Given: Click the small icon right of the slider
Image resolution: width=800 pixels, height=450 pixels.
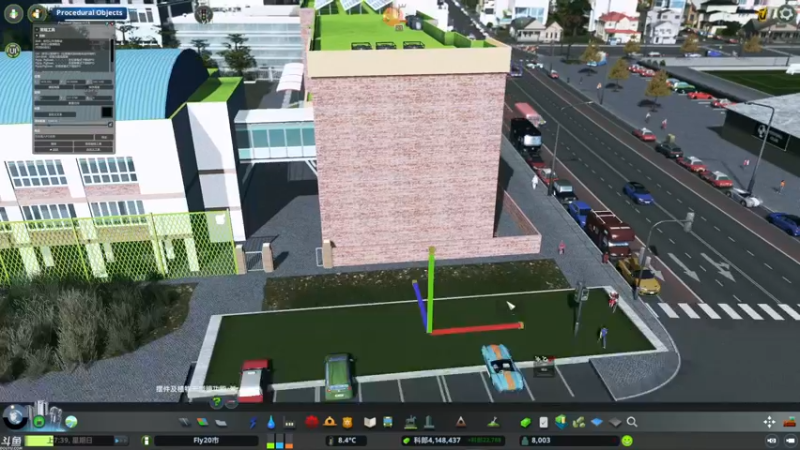Looking at the screenshot, I should [110, 124].
